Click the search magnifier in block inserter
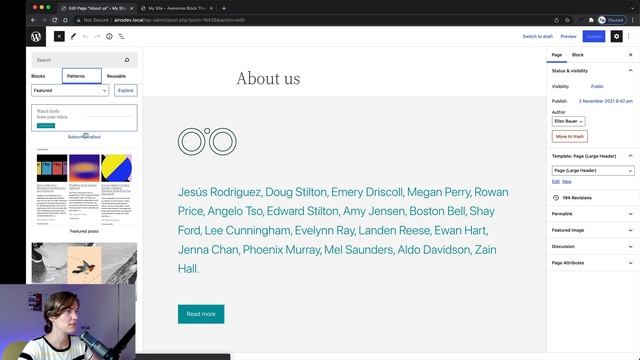 click(x=127, y=60)
